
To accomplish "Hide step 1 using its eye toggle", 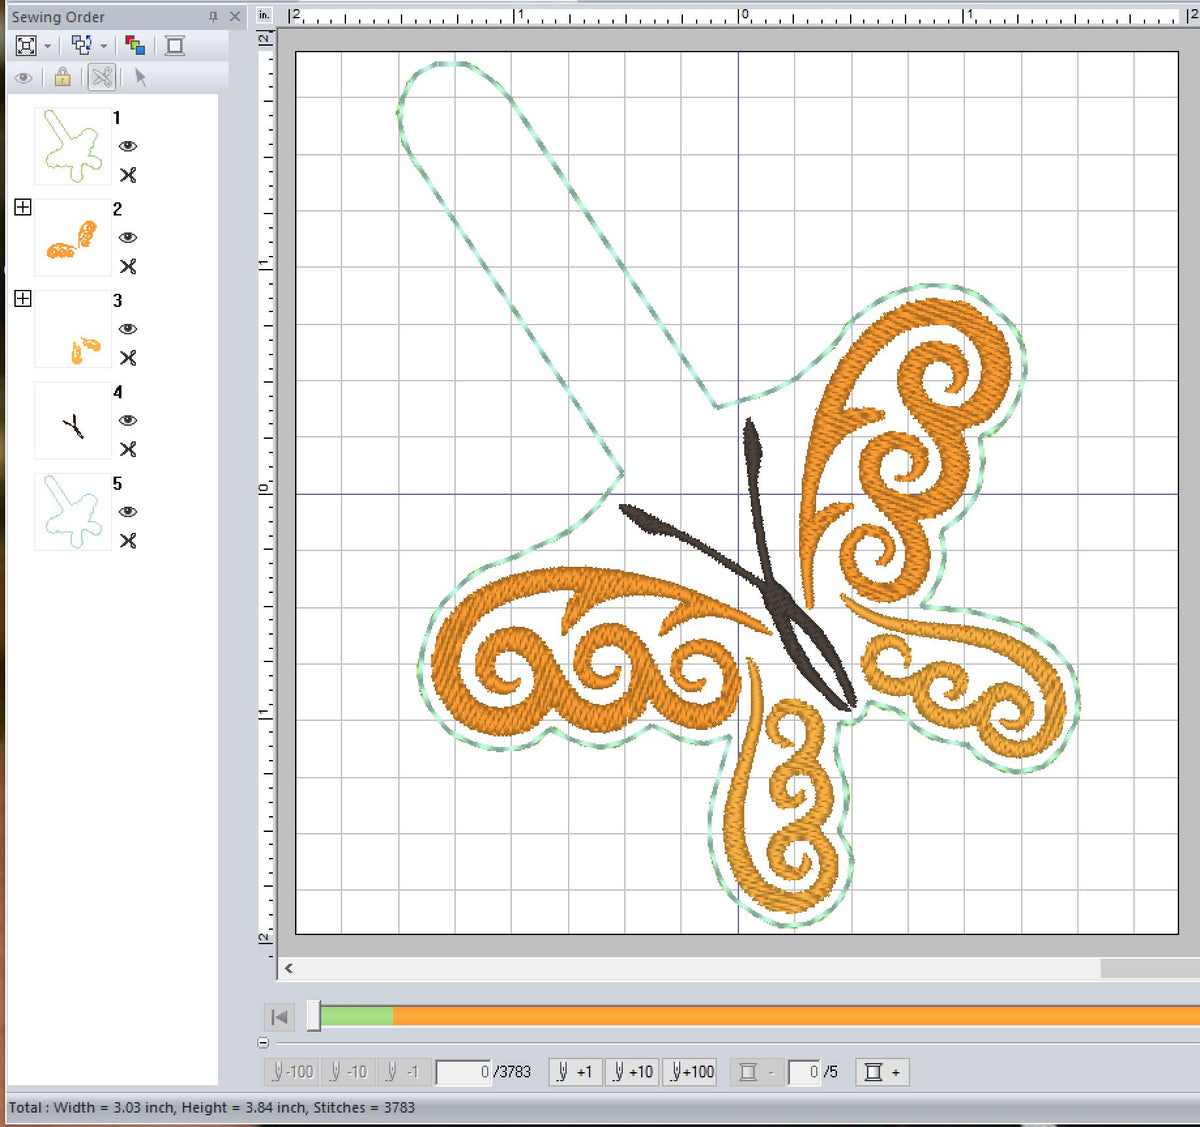I will 128,146.
